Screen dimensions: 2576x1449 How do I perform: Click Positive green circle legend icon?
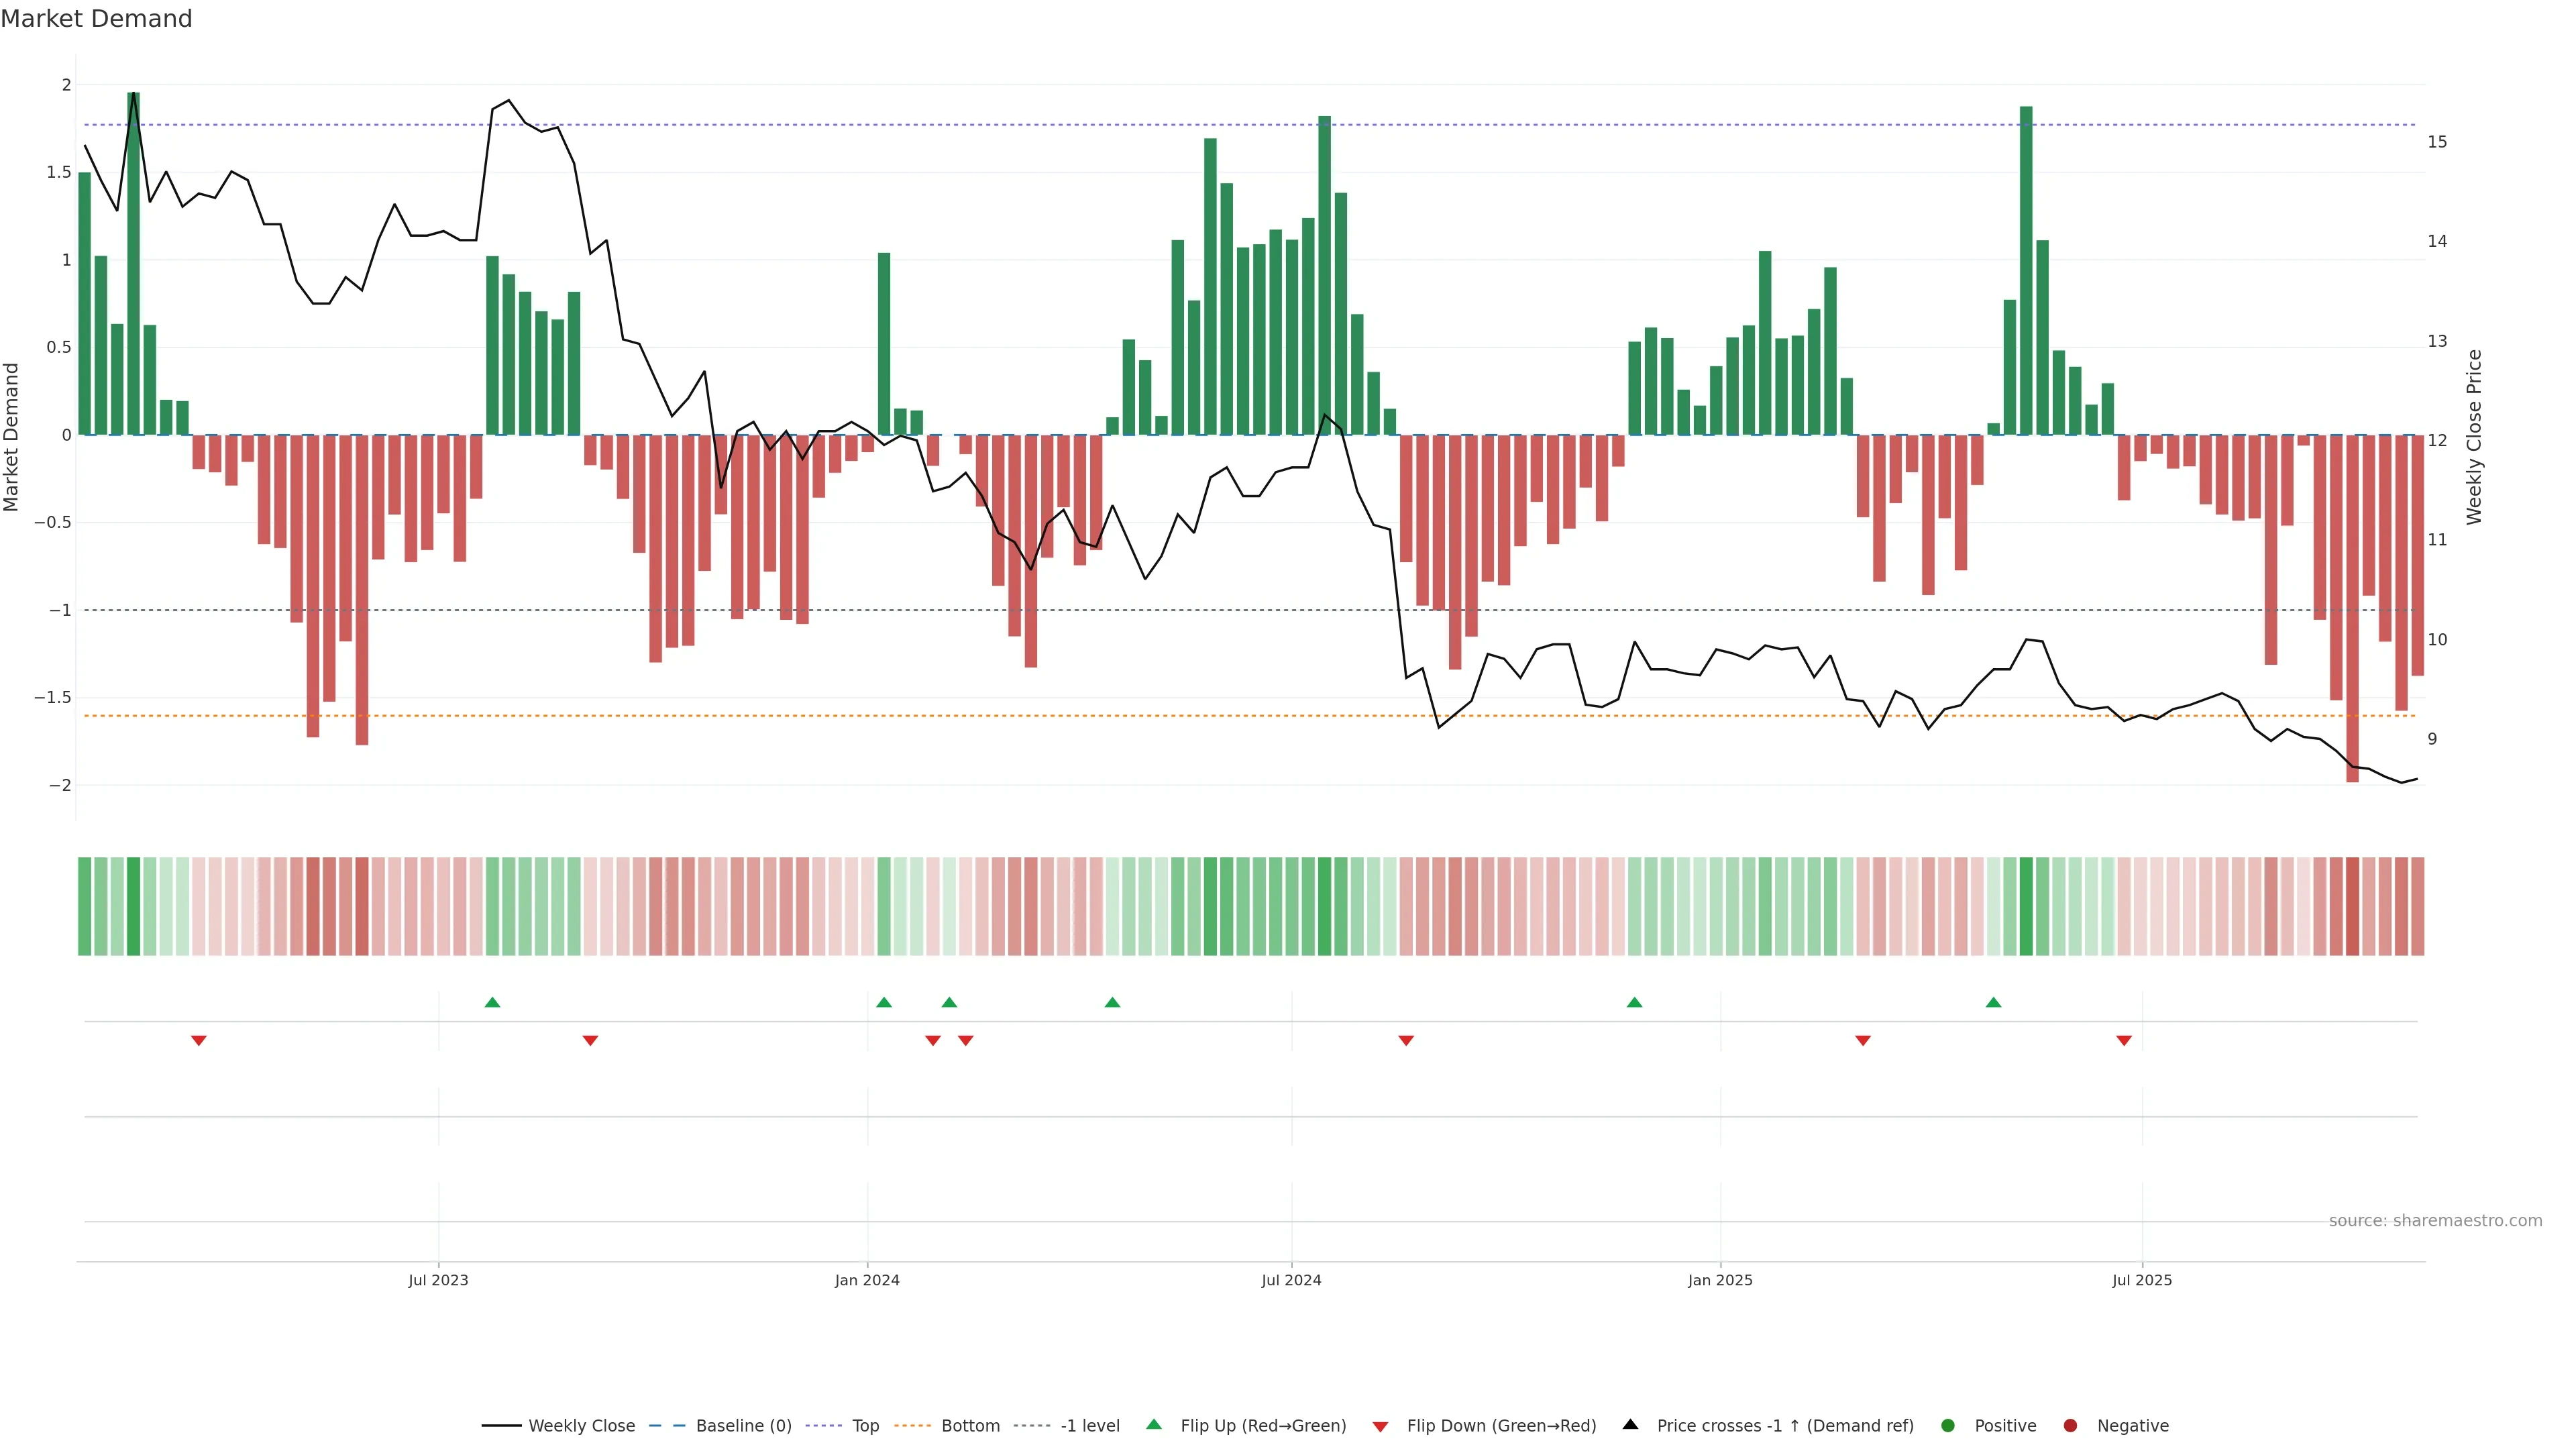1947,1426
